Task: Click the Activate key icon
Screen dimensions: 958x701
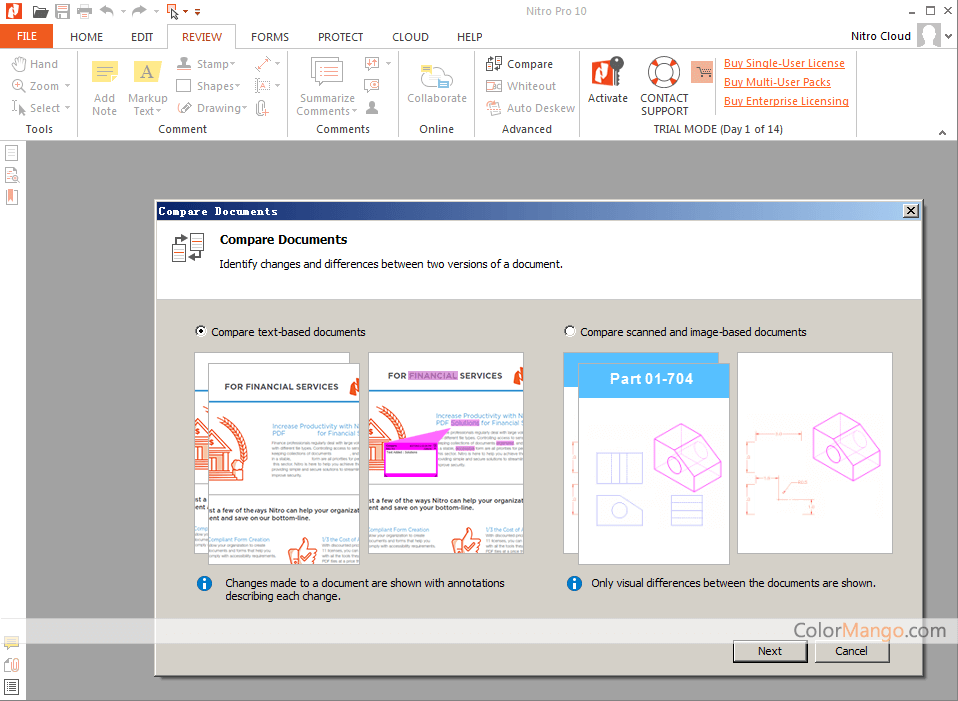Action: click(x=607, y=72)
